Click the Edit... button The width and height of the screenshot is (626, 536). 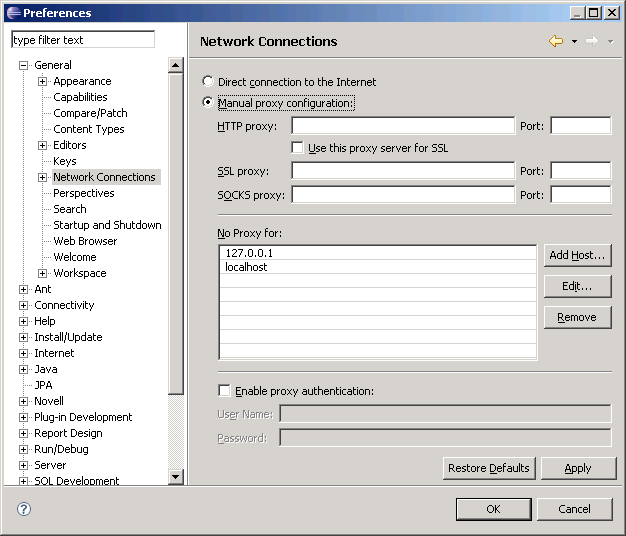tap(577, 286)
